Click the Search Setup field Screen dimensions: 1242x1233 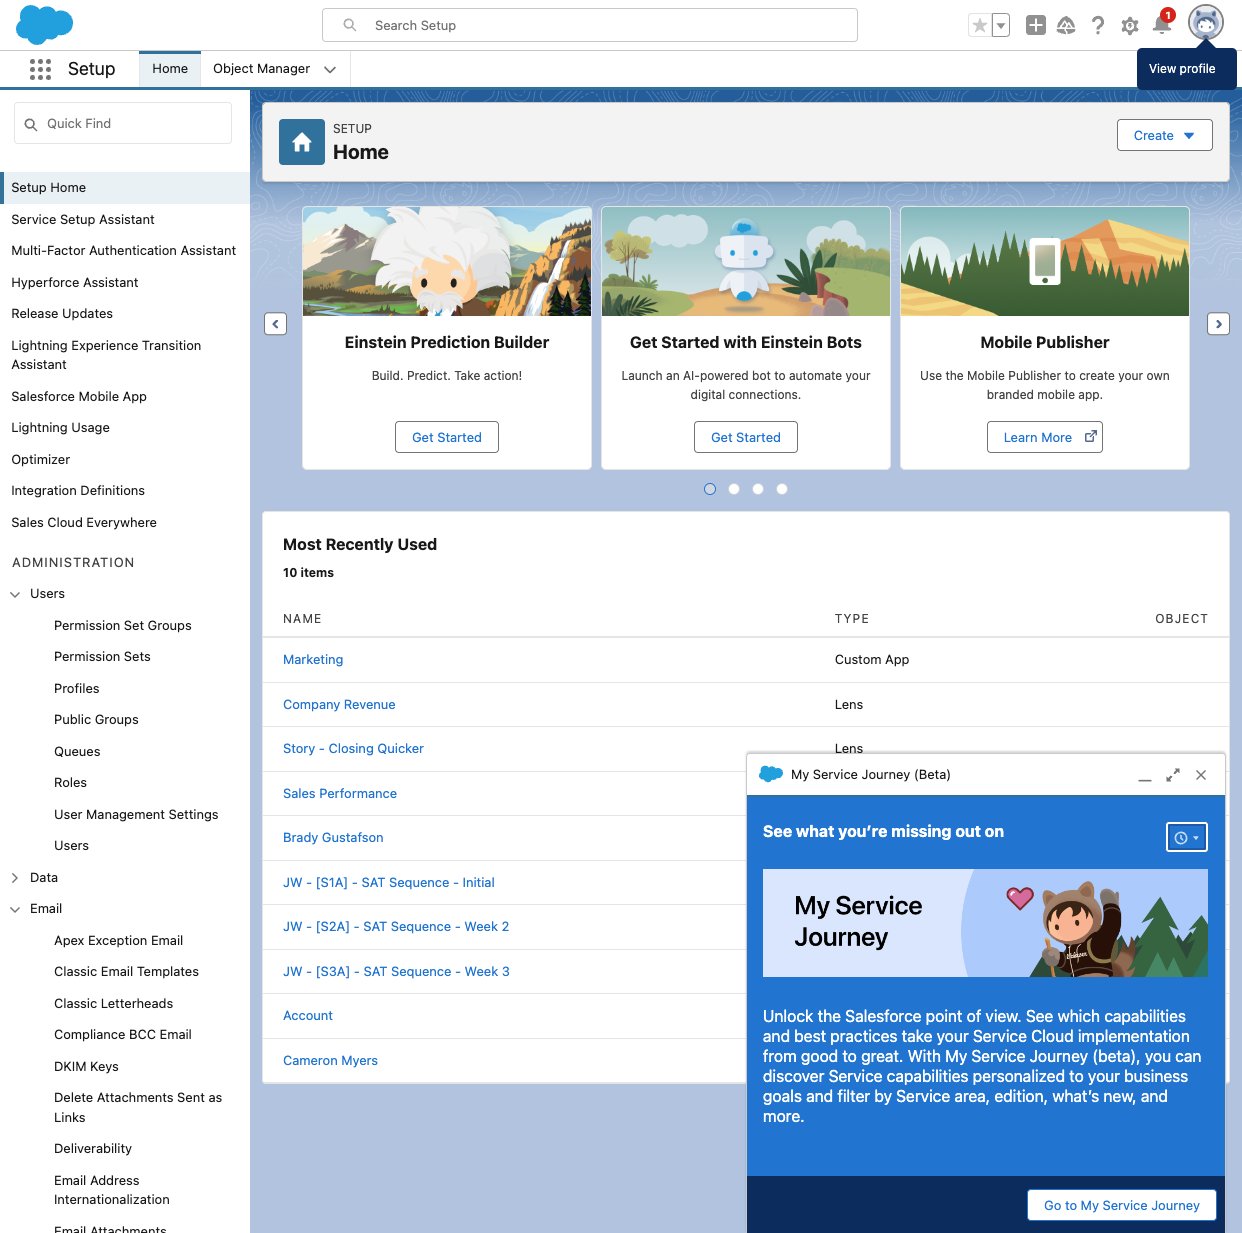pyautogui.click(x=590, y=25)
